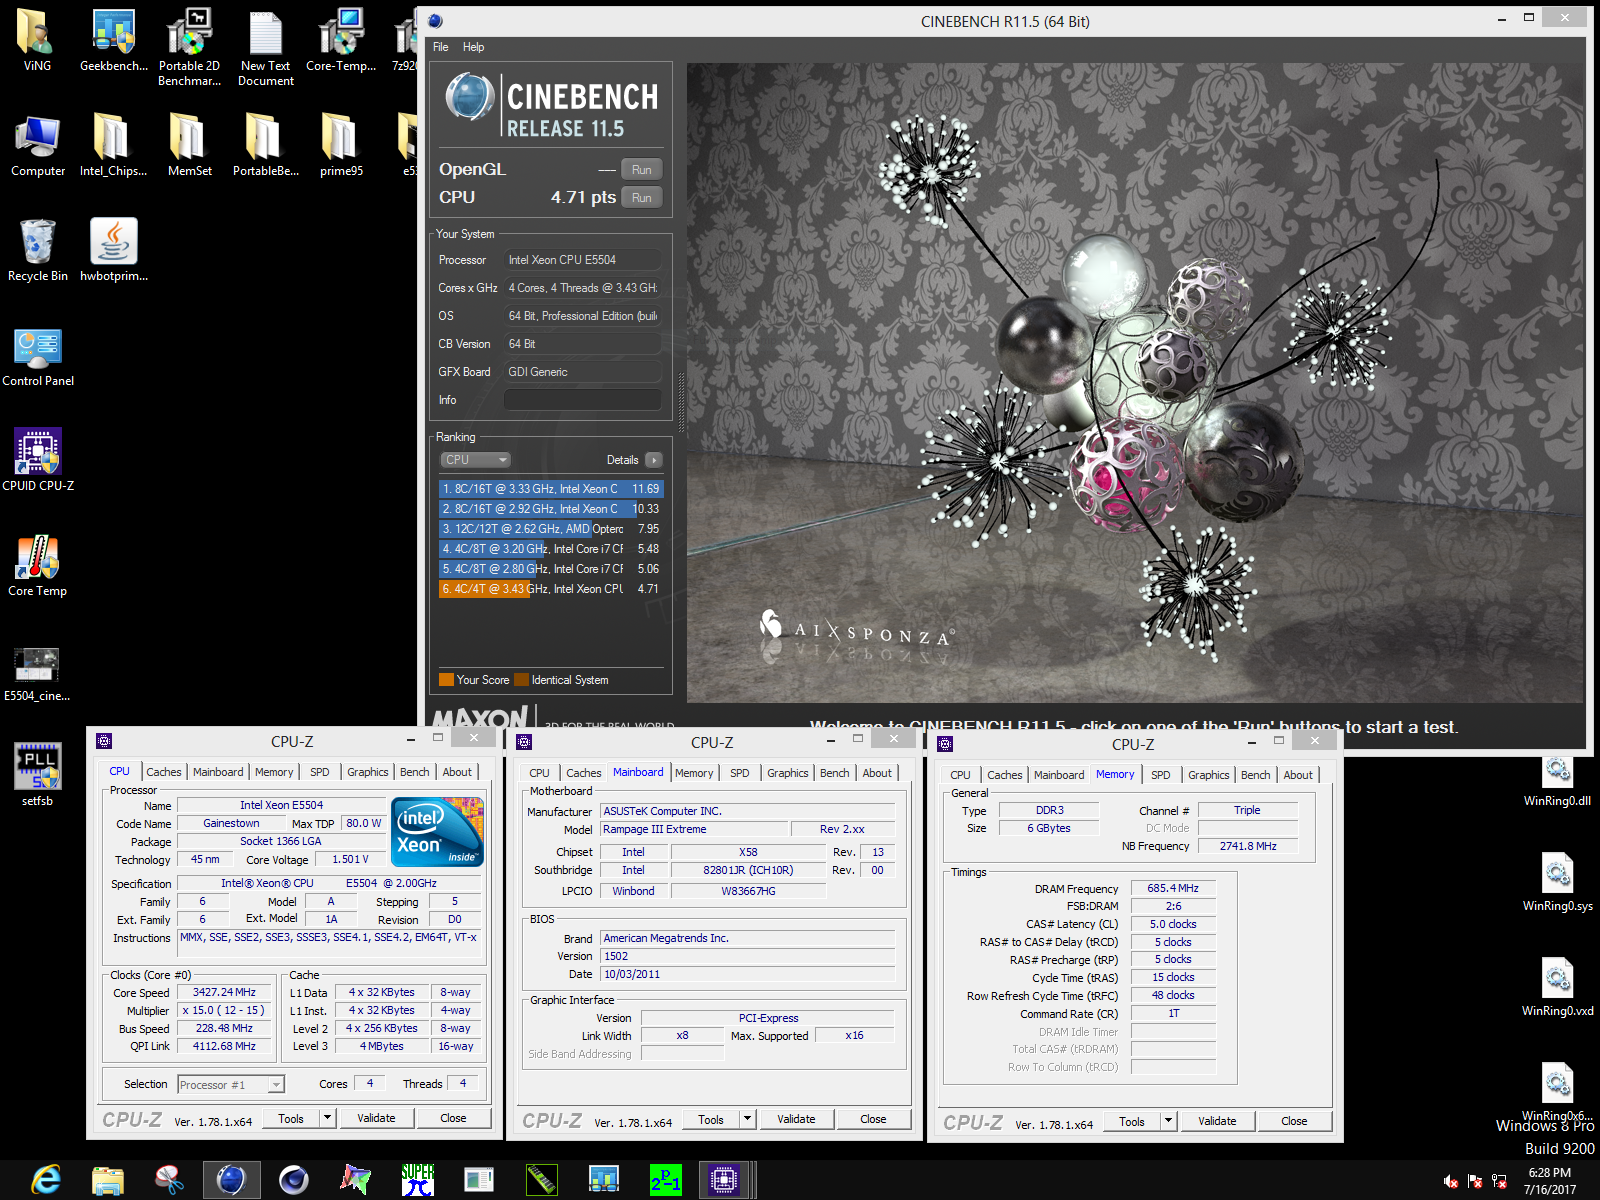Open the WinRing0.sys file on the desktop
The height and width of the screenshot is (1200, 1600).
pos(1557,880)
